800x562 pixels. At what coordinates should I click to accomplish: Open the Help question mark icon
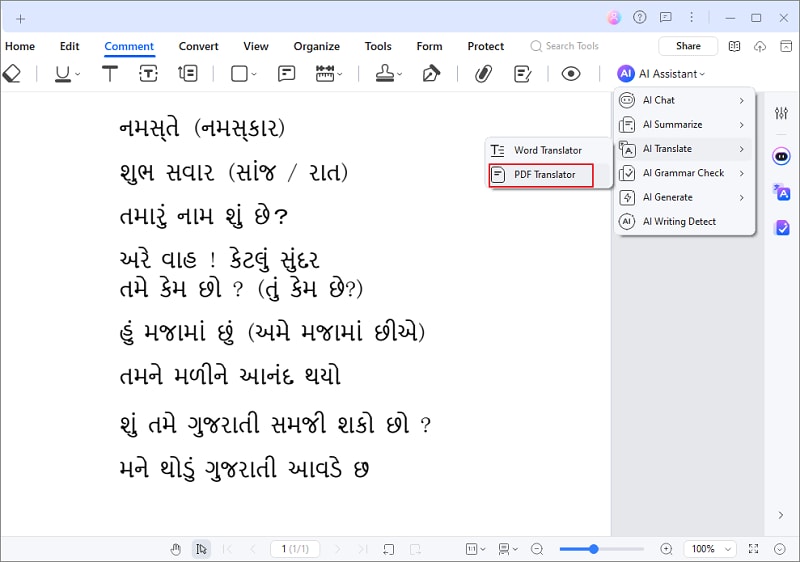[x=639, y=18]
